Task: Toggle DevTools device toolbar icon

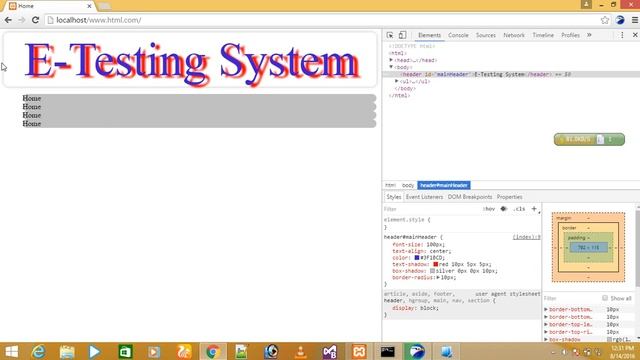Action: [x=402, y=35]
